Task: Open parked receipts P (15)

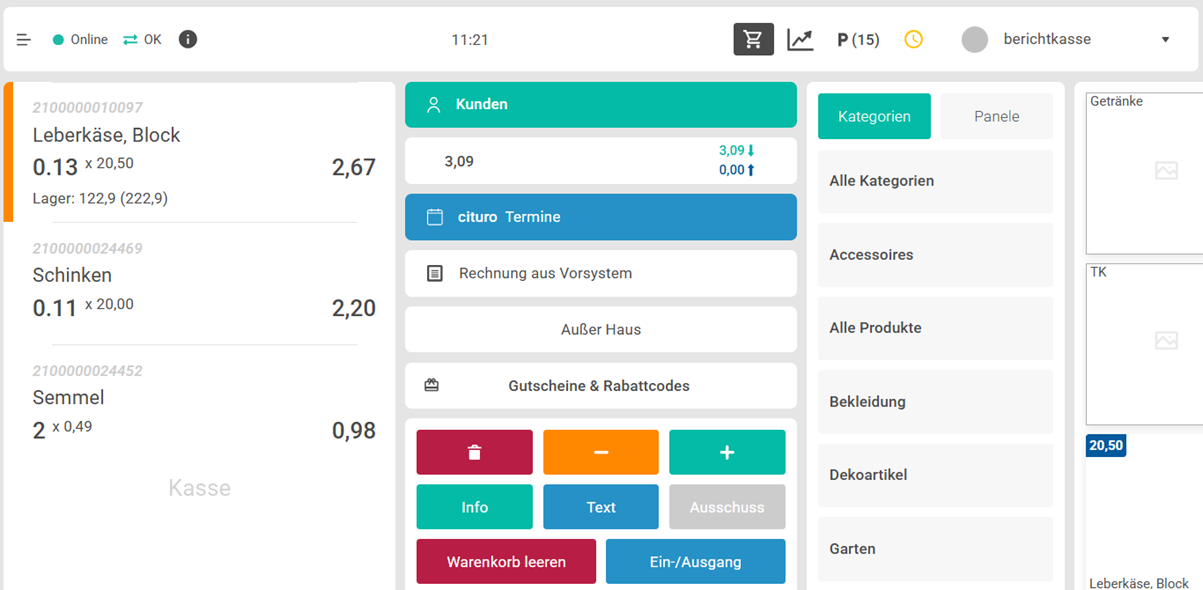Action: click(858, 40)
